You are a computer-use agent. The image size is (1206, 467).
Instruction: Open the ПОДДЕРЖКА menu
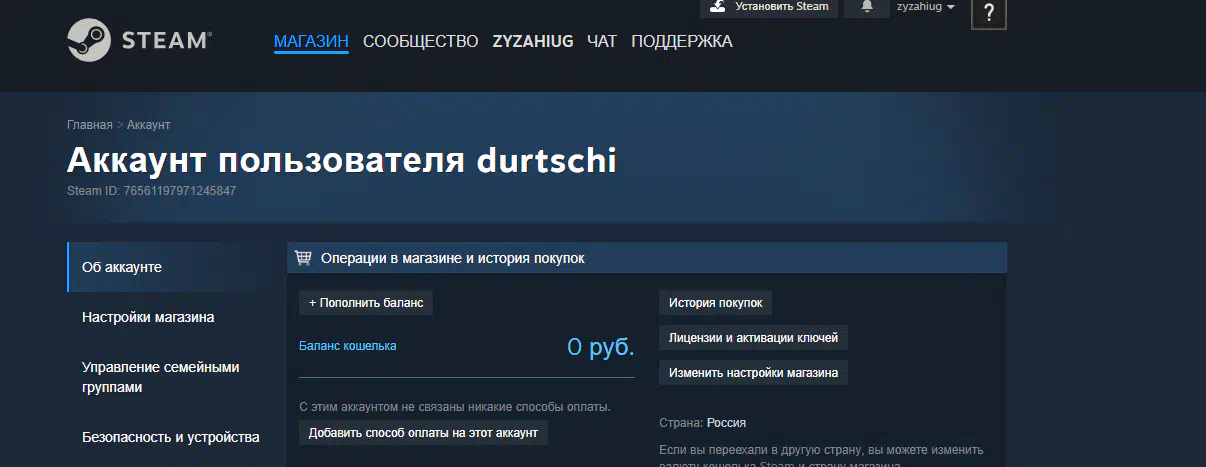(x=682, y=41)
